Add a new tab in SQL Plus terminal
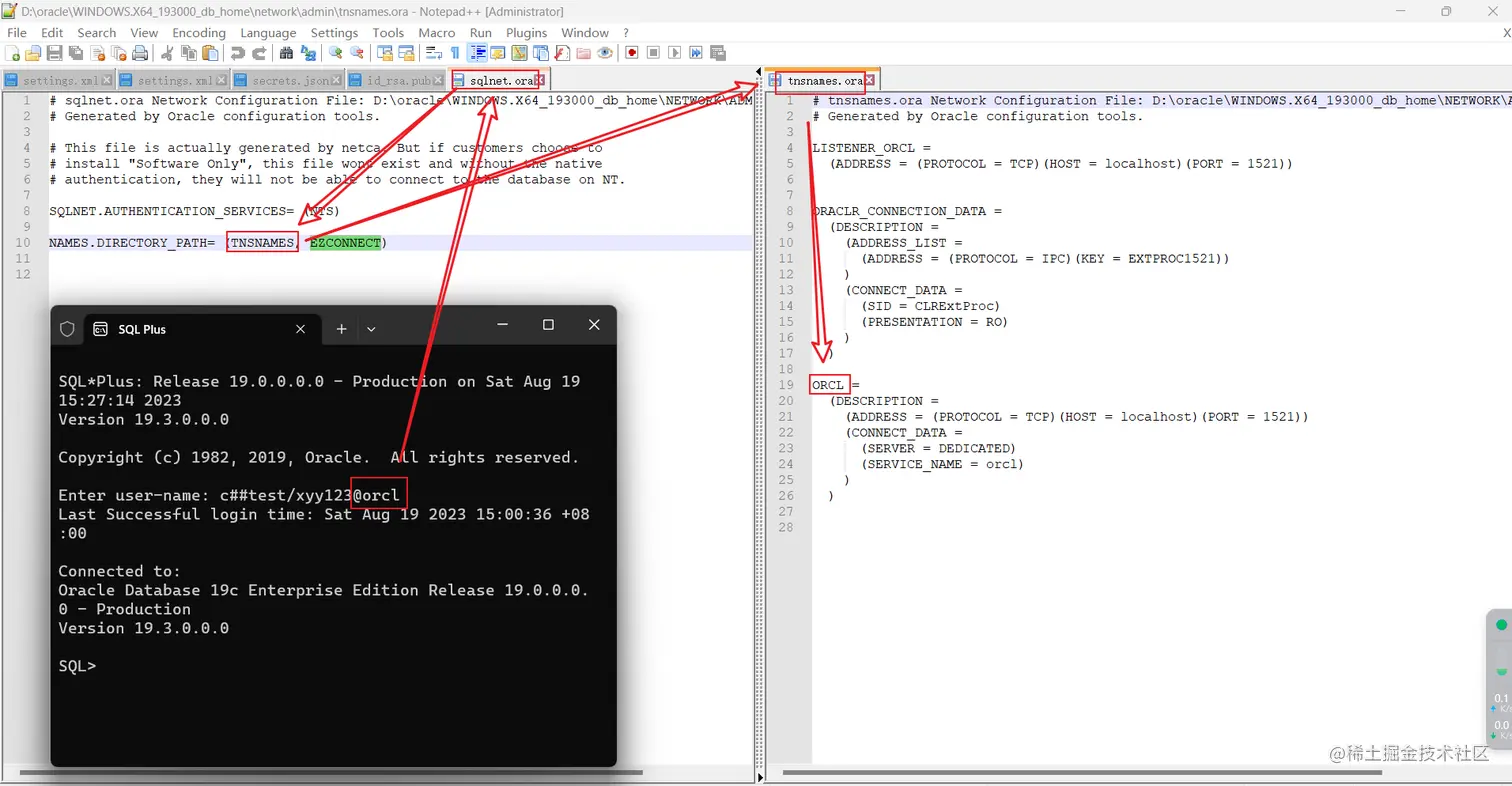 coord(341,328)
